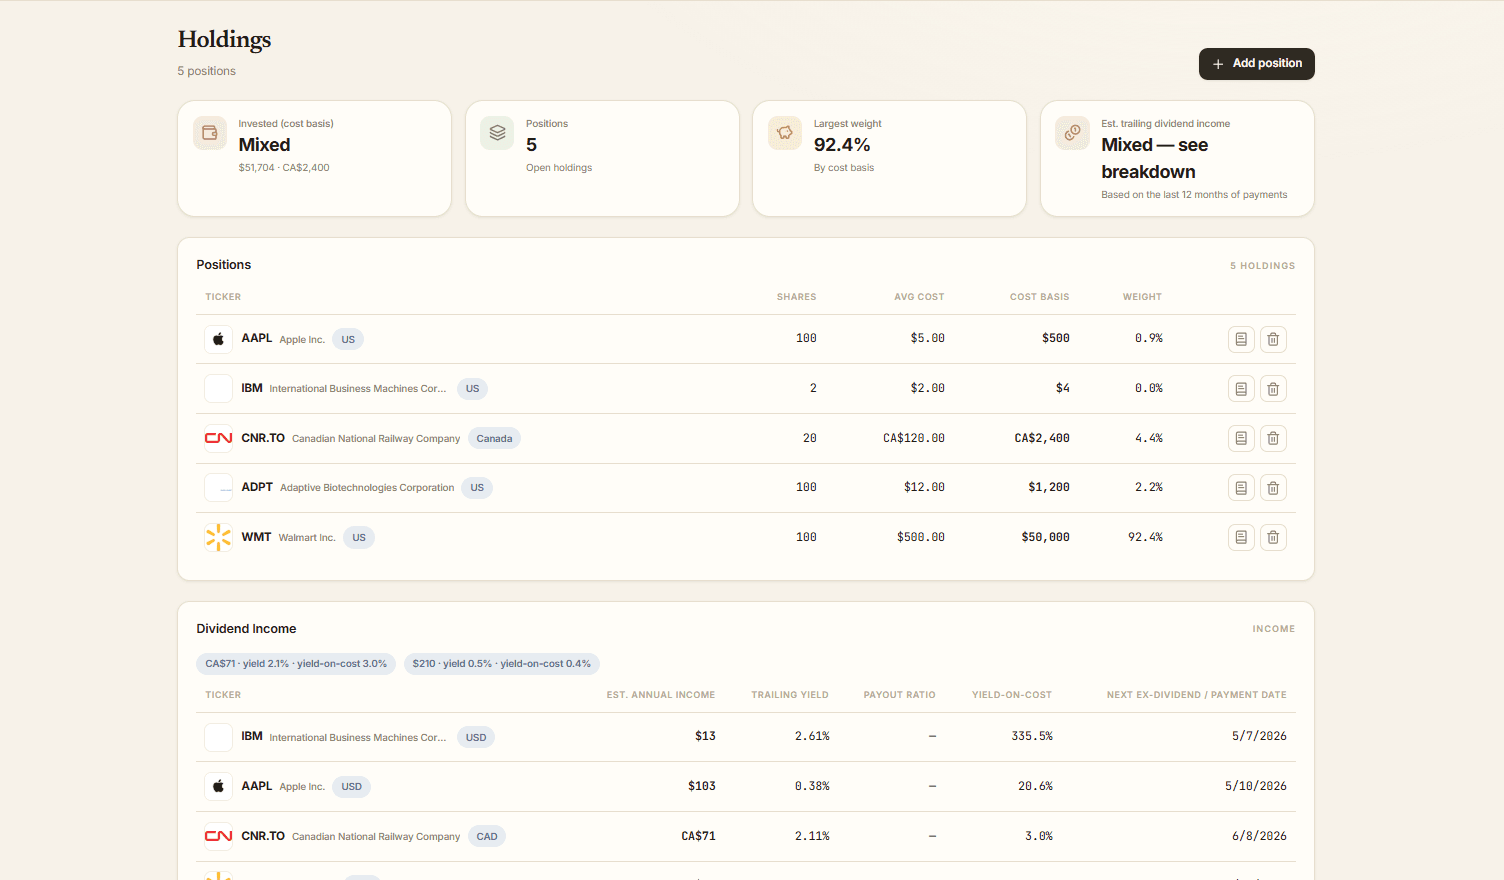
Task: Click the CN logo in Dividend Income table
Action: [218, 836]
